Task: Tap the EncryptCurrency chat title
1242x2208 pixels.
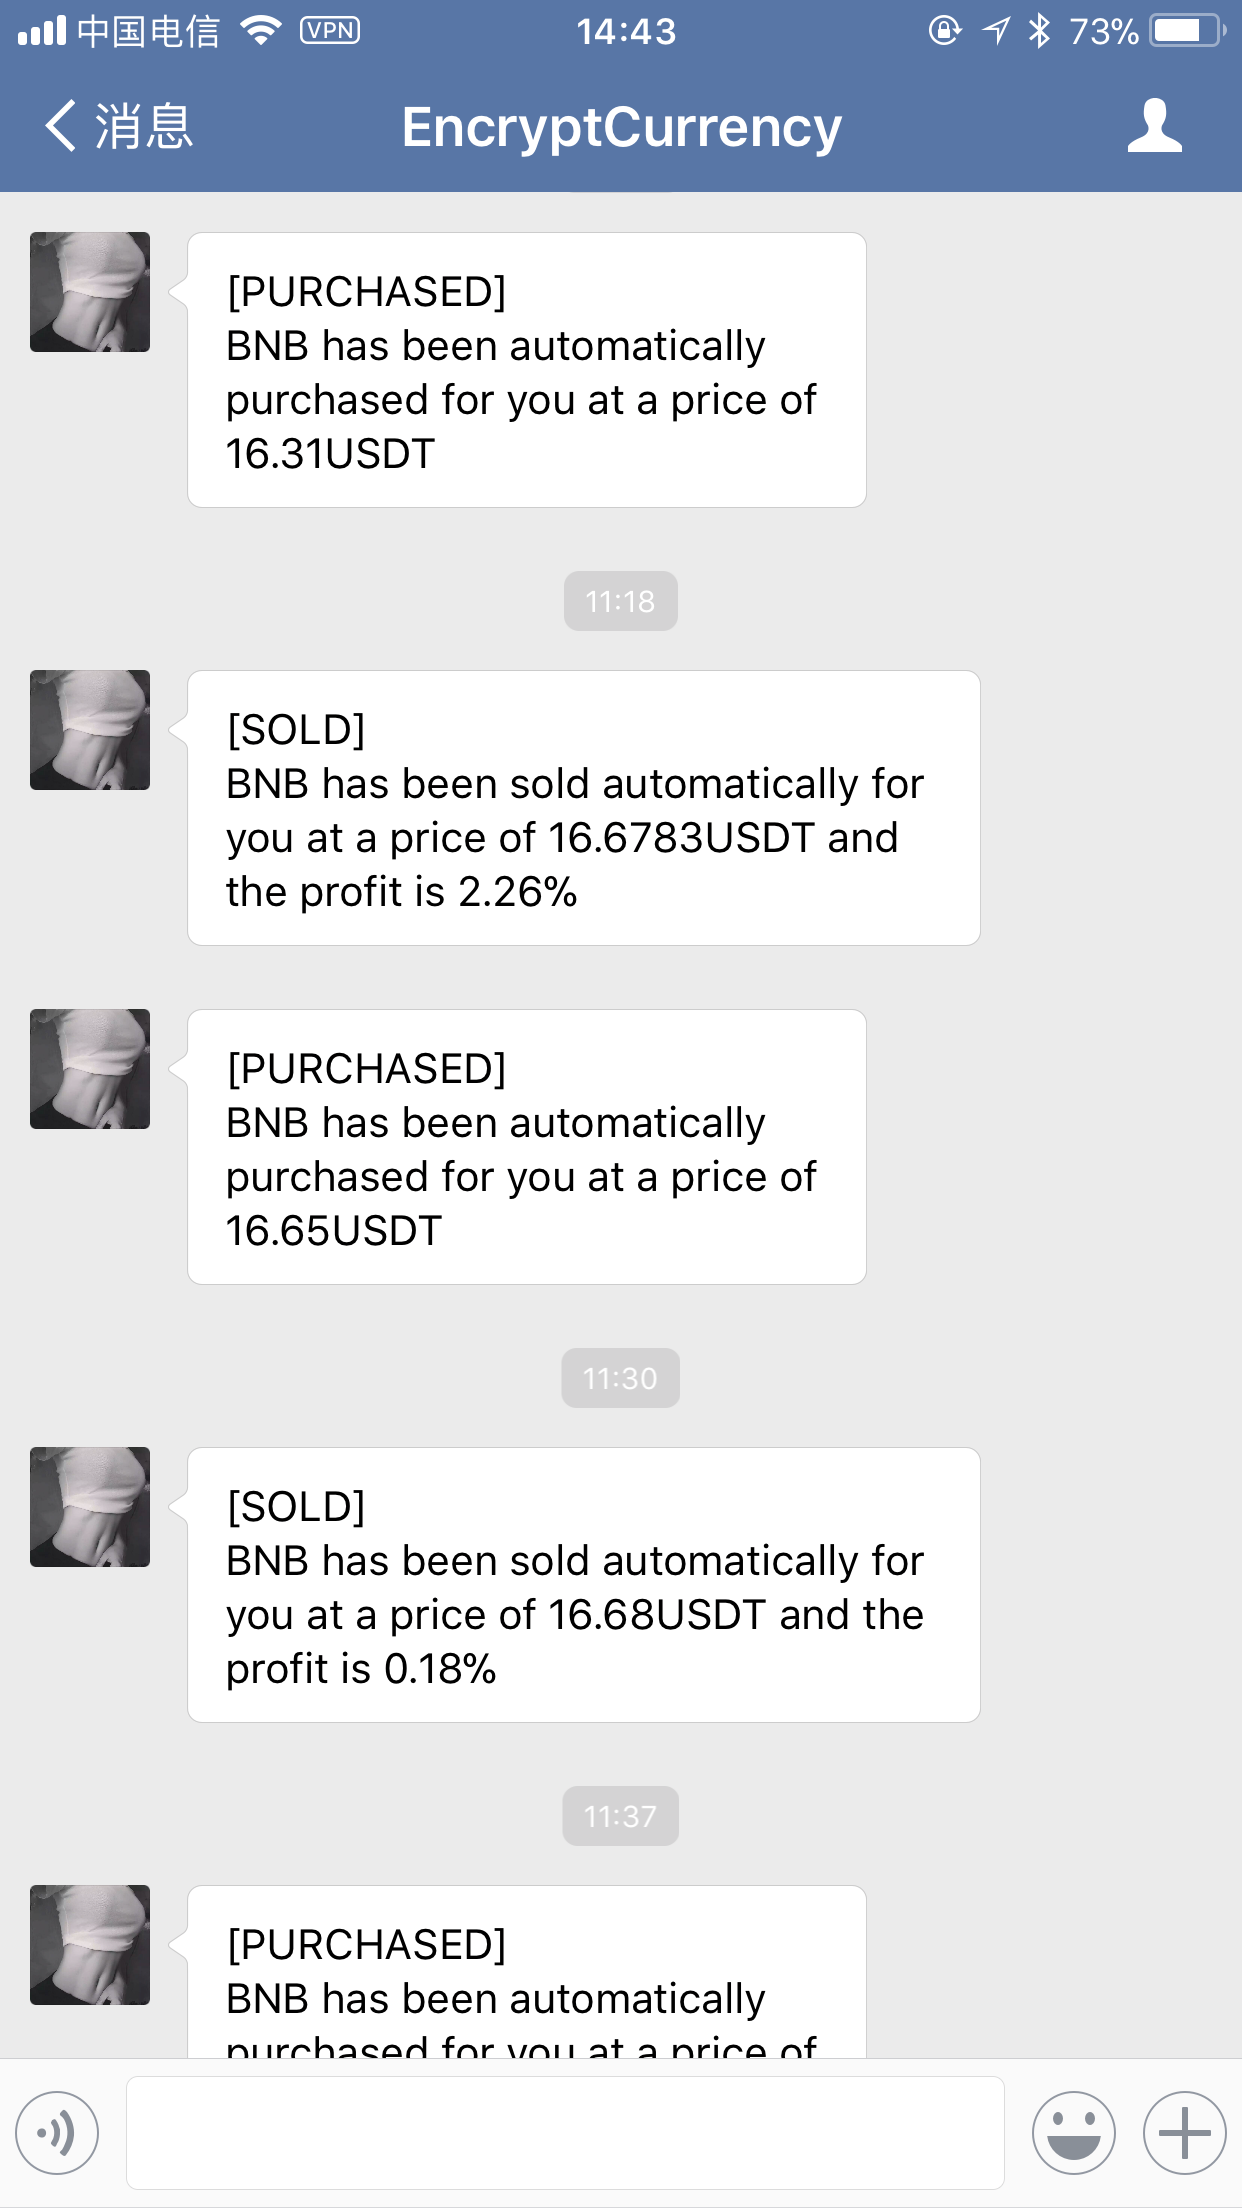Action: coord(621,127)
